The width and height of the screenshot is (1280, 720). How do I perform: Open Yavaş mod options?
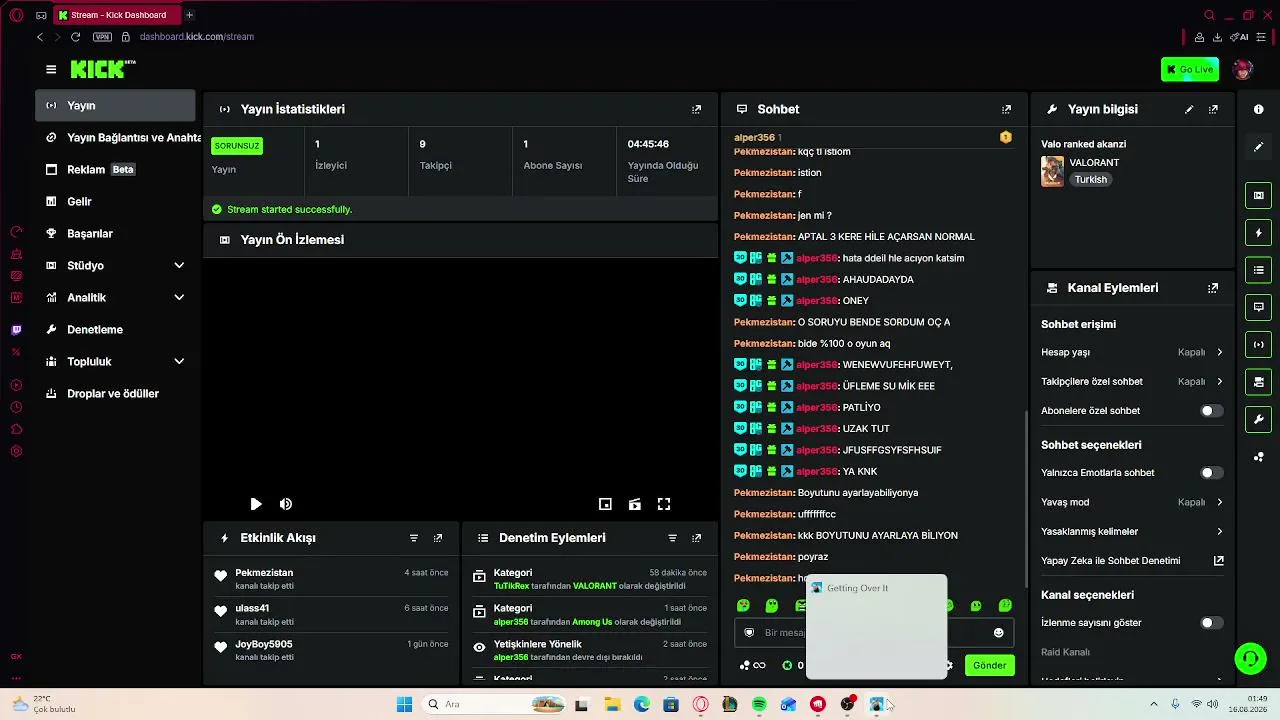pyautogui.click(x=1132, y=502)
